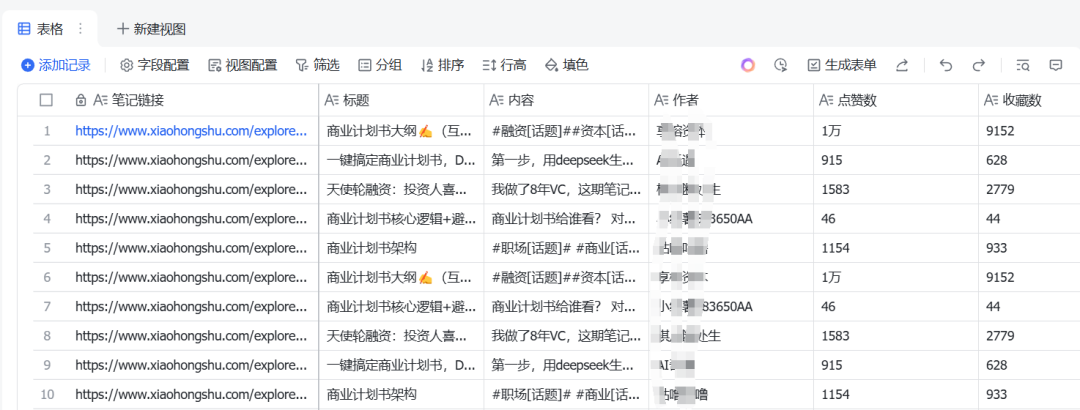The image size is (1080, 410).
Task: Click 标题 cell 商业计划书架构 in row 5
Action: [x=402, y=248]
